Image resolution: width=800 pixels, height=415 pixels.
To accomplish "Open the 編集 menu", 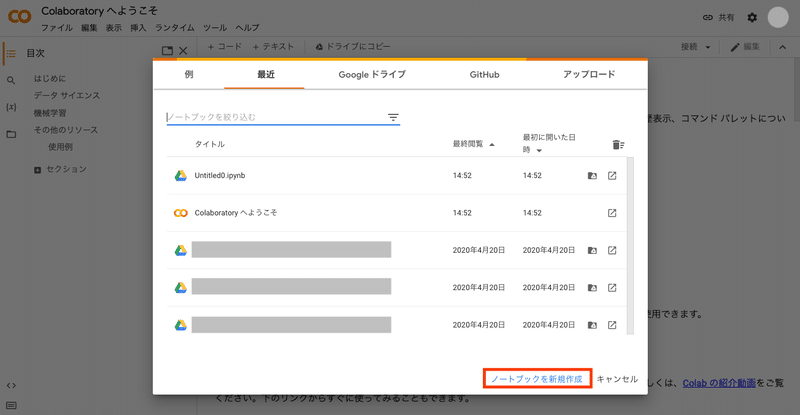I will coord(89,28).
